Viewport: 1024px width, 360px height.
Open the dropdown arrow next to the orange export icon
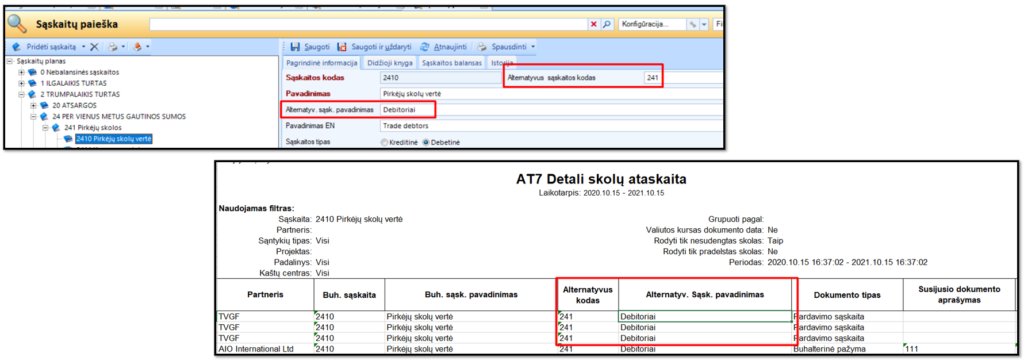click(x=148, y=47)
